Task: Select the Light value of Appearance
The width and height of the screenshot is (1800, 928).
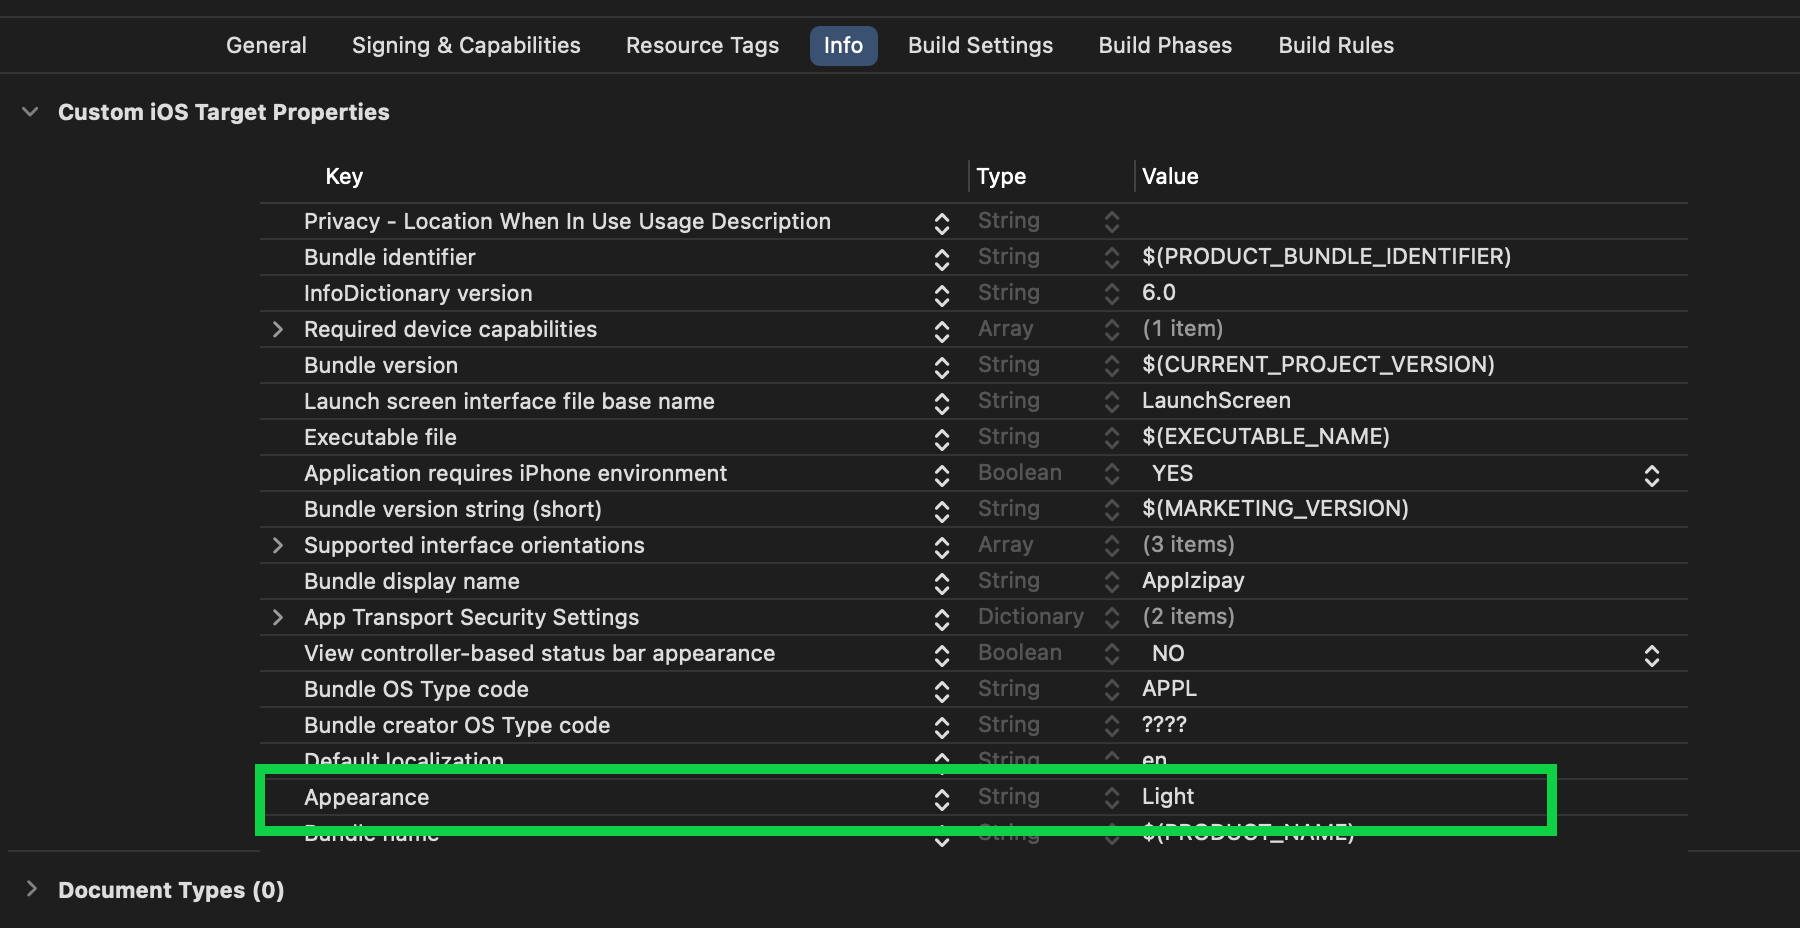Action: 1168,797
